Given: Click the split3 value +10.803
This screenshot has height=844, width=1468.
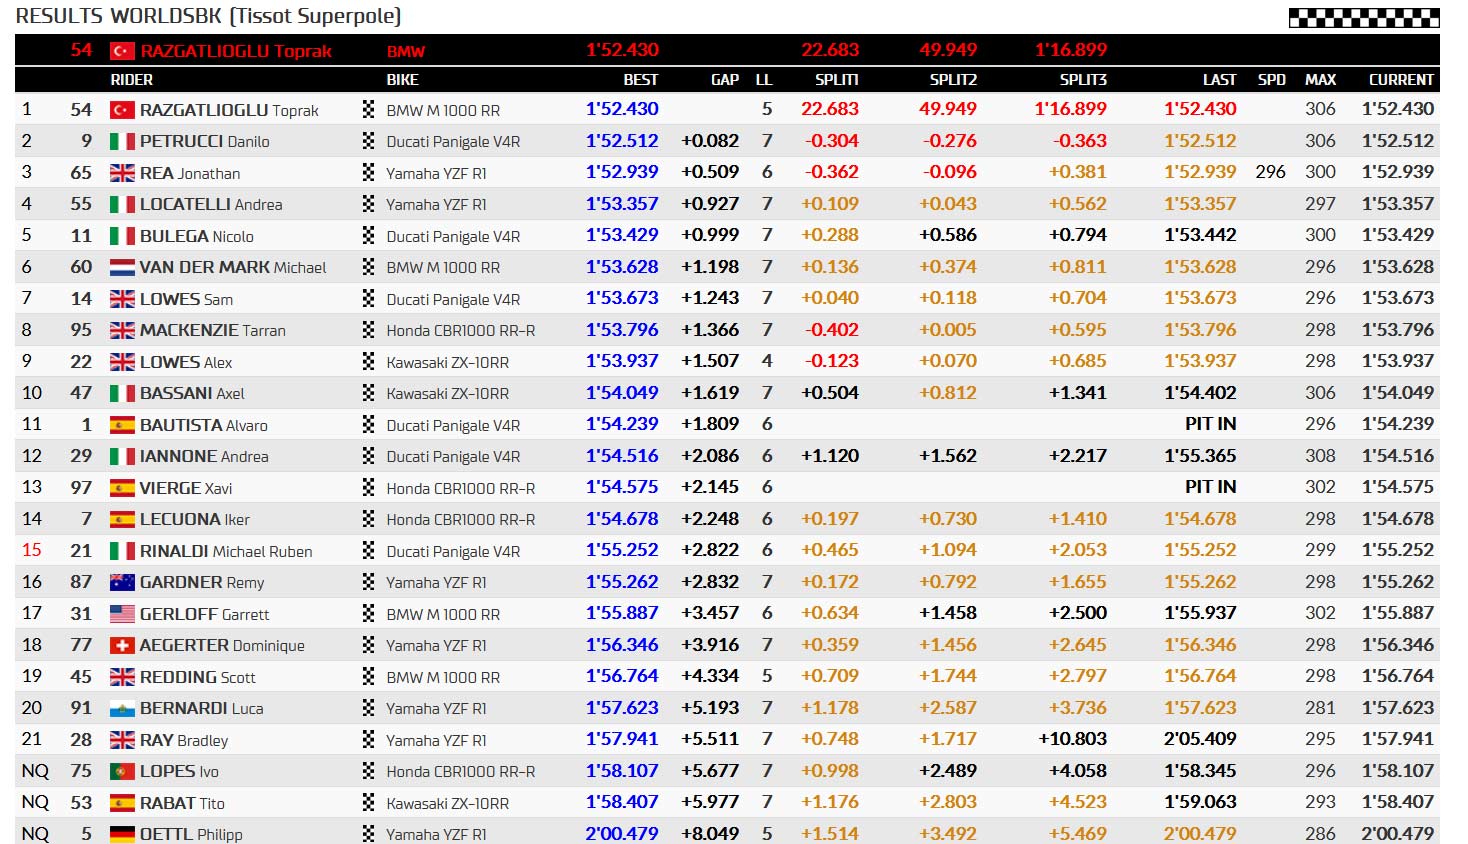Looking at the screenshot, I should coord(1073,739).
